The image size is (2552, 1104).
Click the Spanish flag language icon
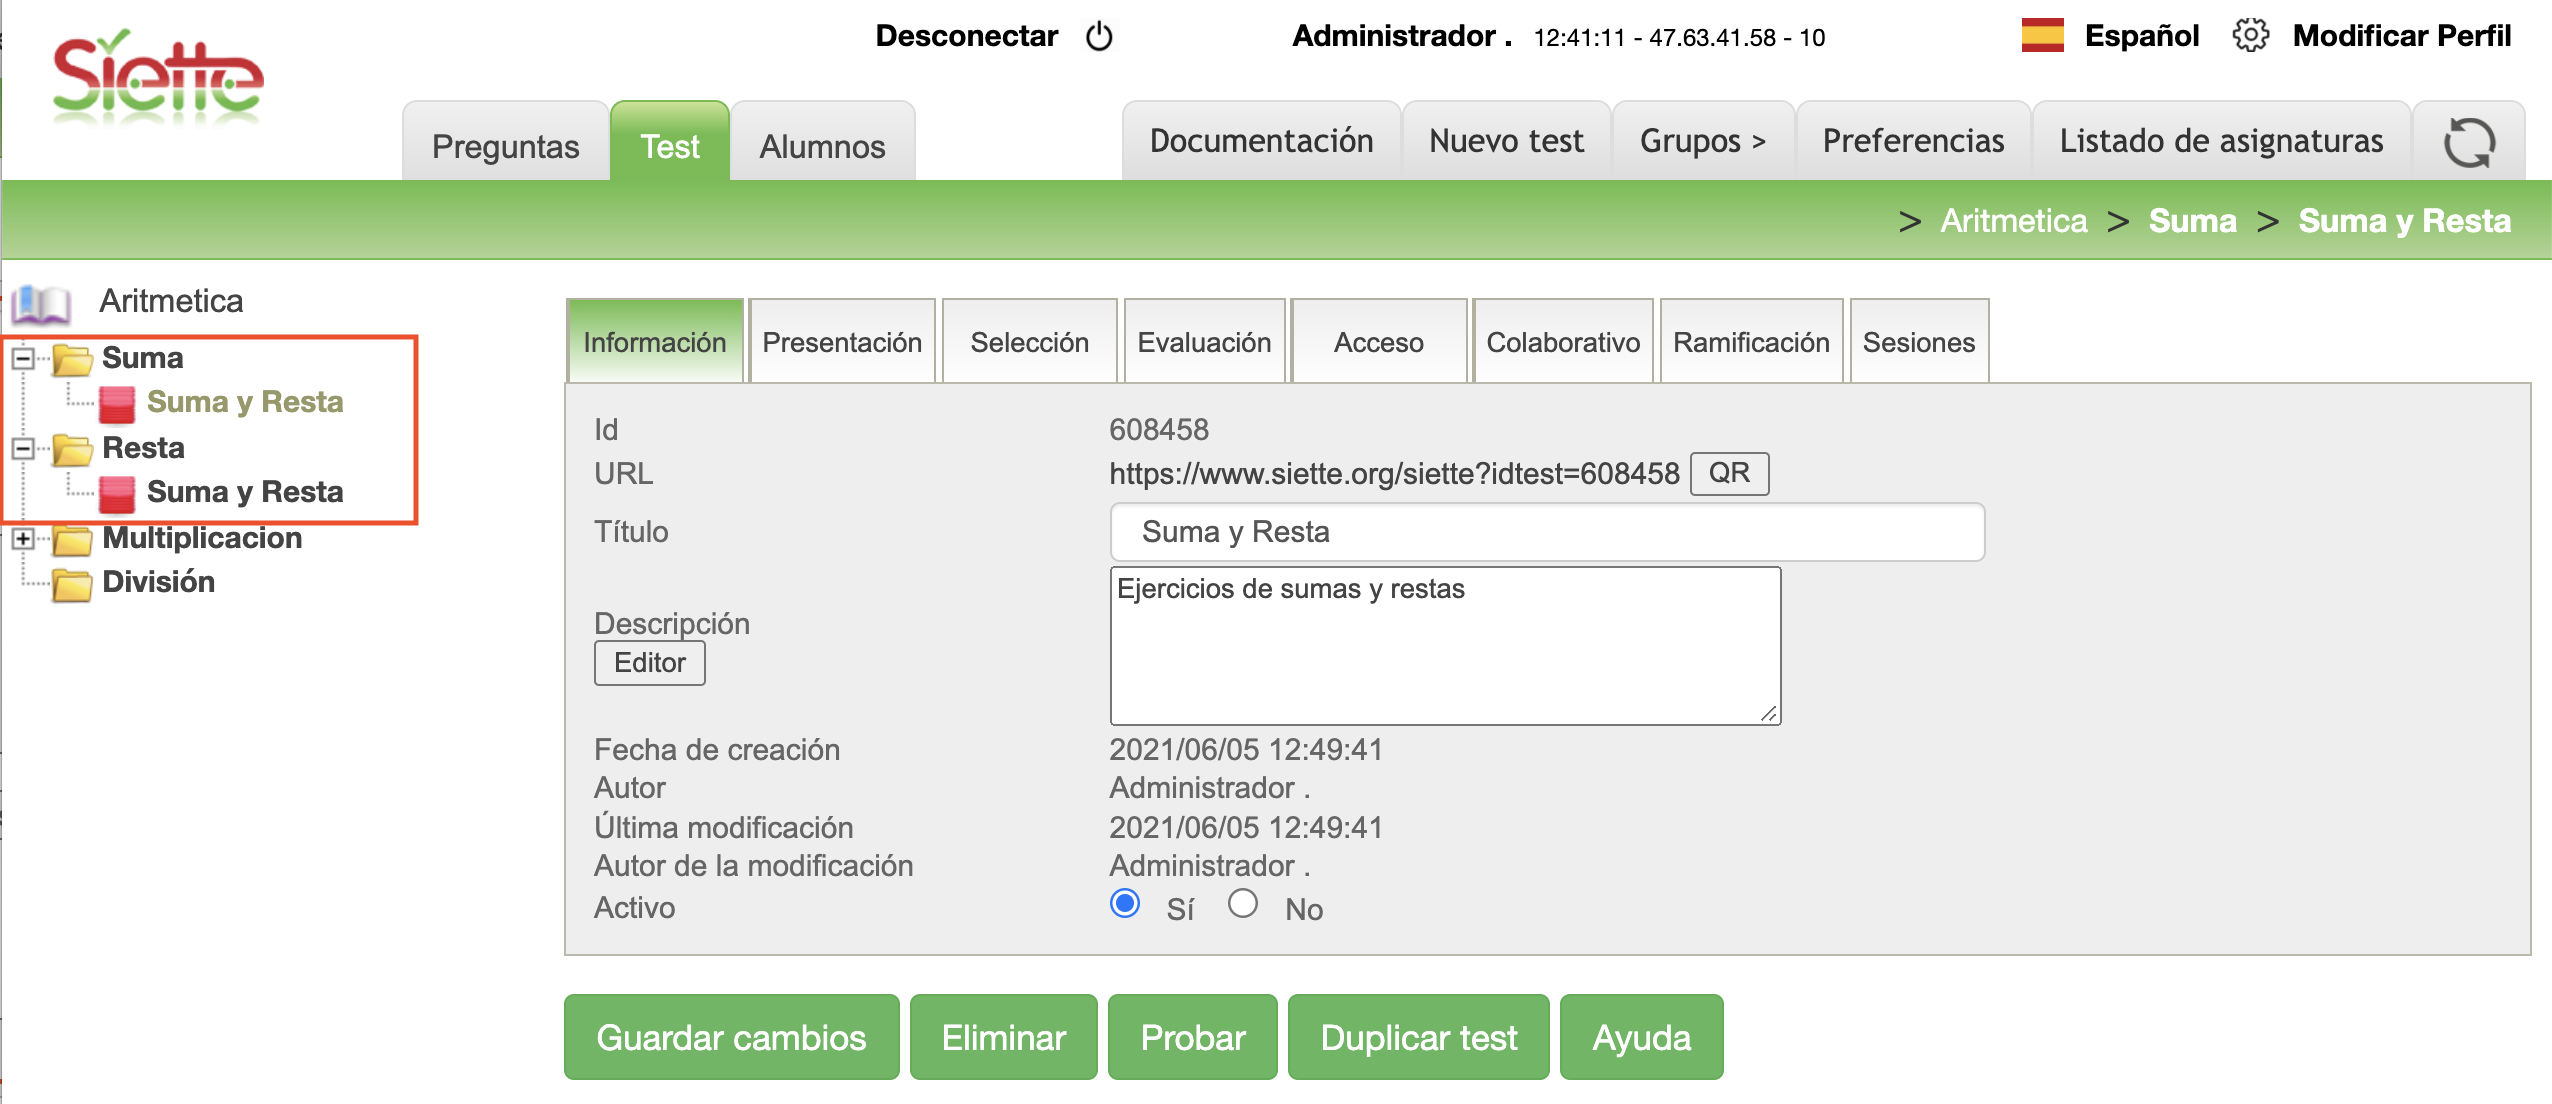(x=2042, y=36)
